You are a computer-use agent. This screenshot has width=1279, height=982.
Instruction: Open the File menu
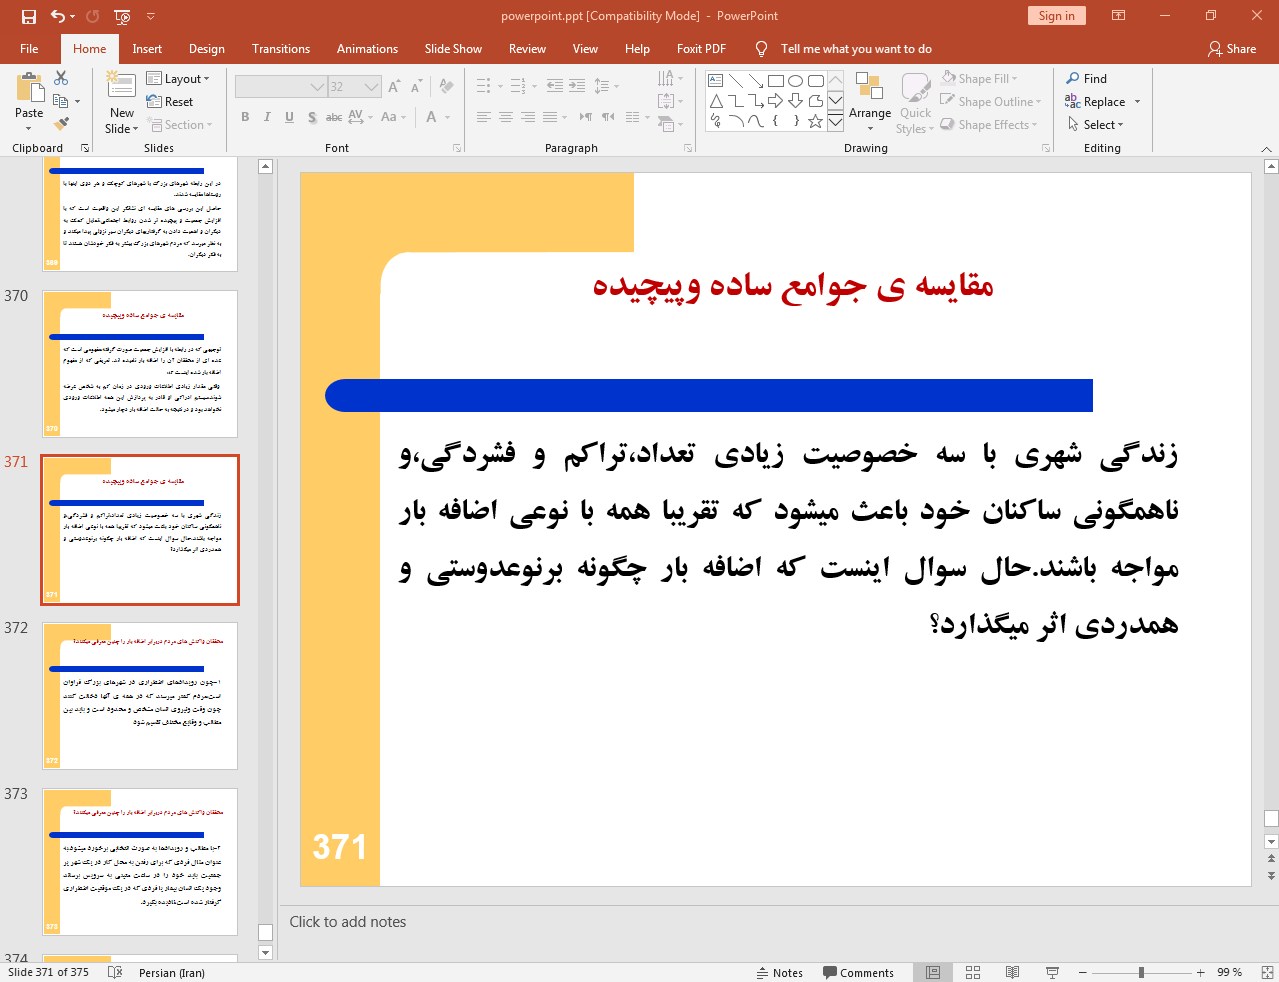coord(29,49)
